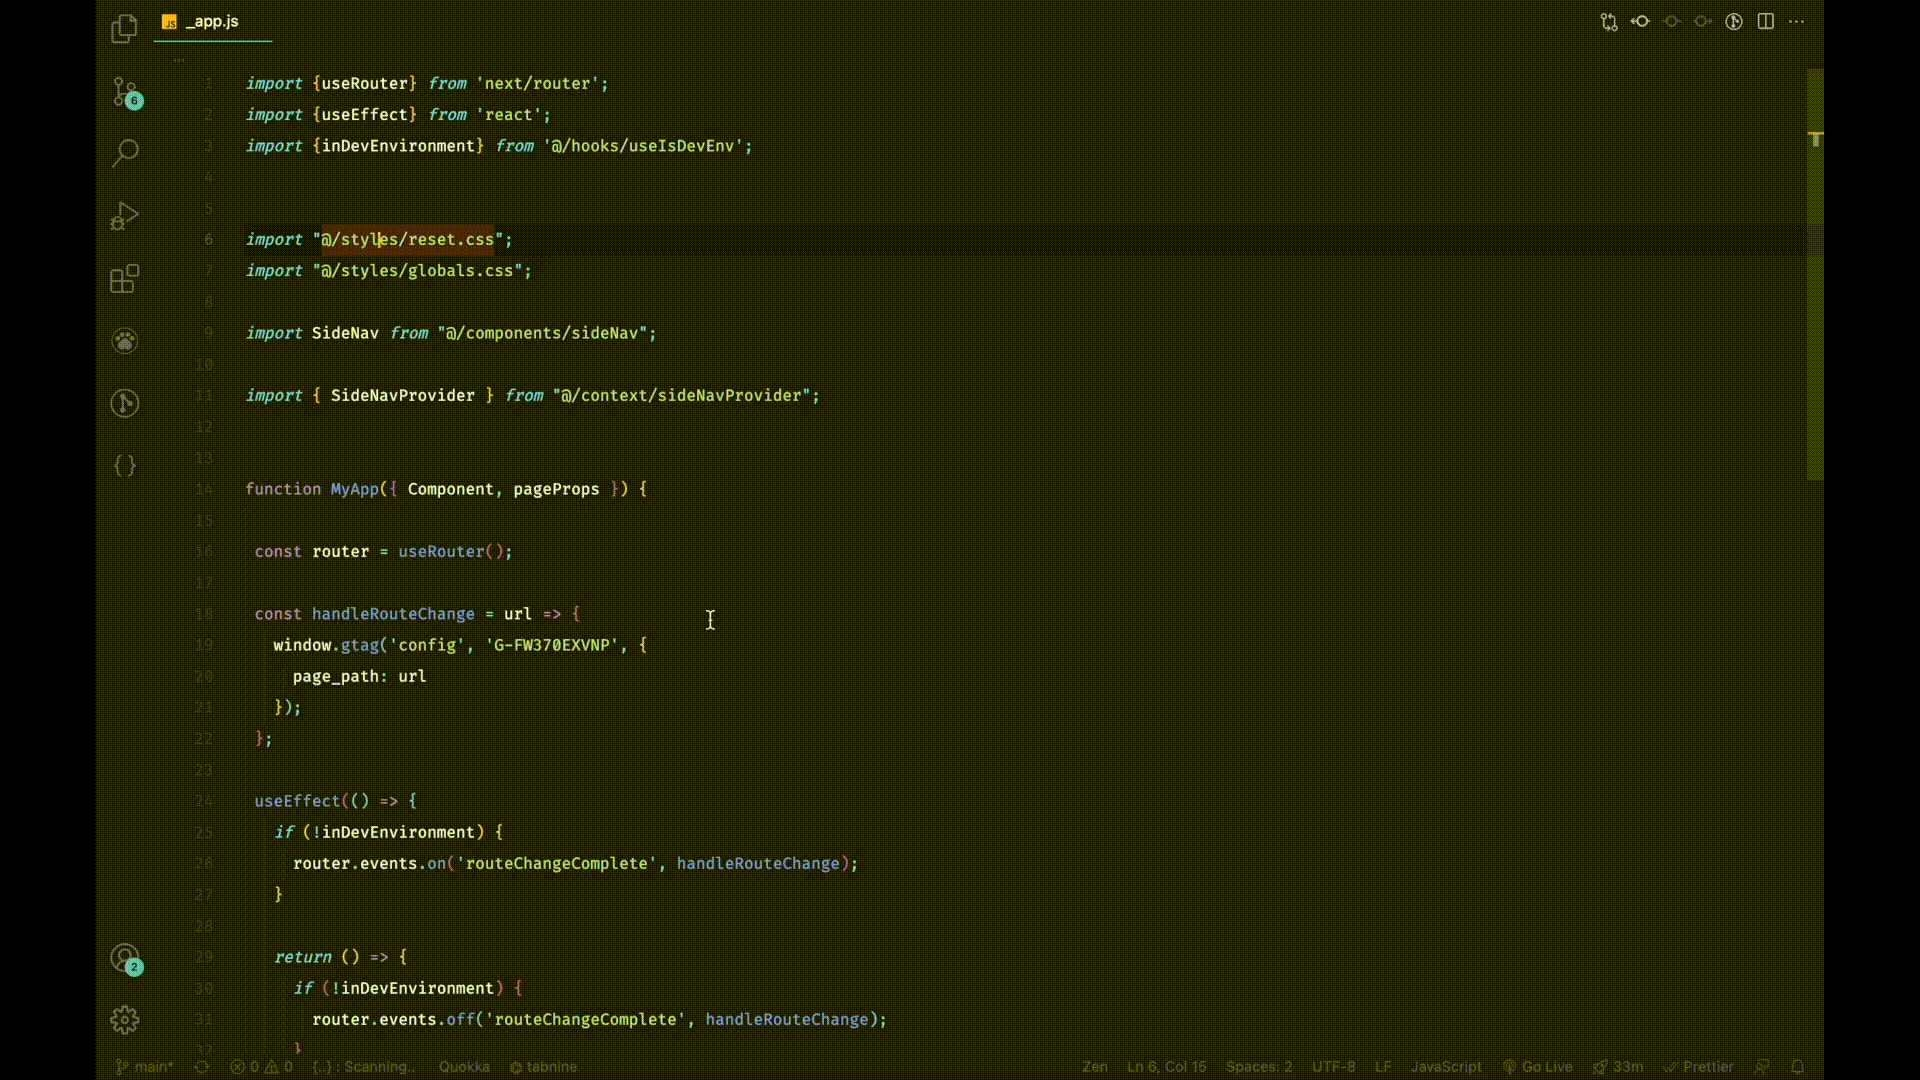Viewport: 1920px width, 1080px height.
Task: Toggle Zen mode indicator in status bar
Action: tap(1095, 1067)
